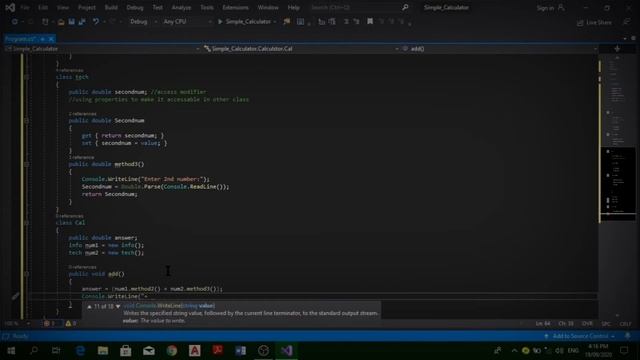The image size is (640, 360).
Task: Click the Ln 84 status indicator
Action: (x=543, y=324)
